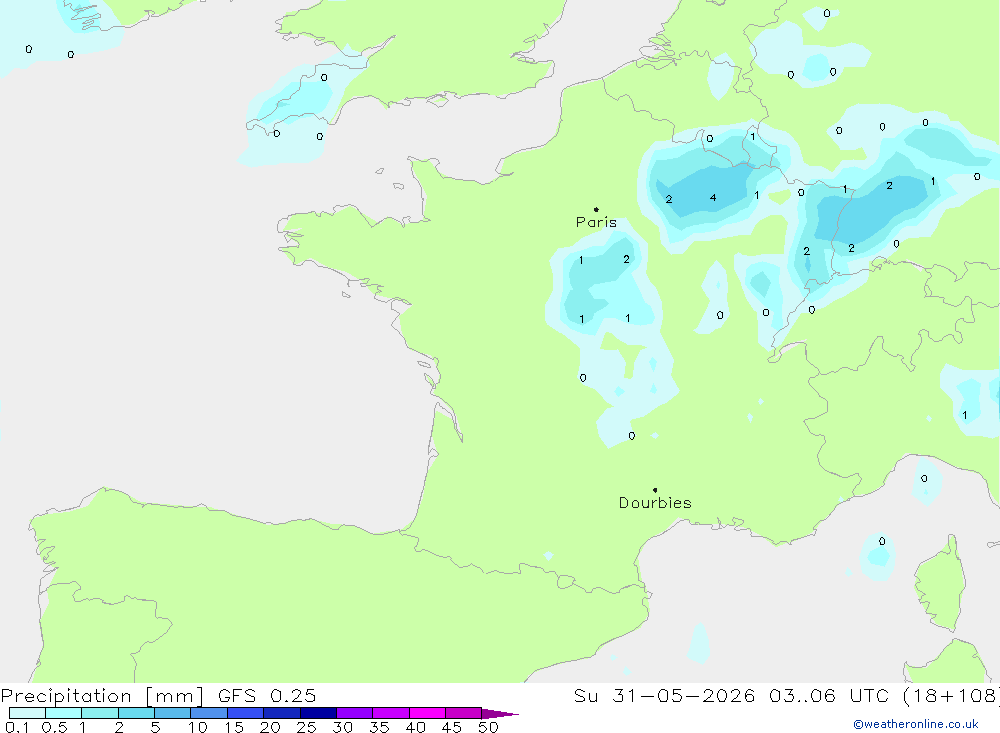Click the 'Precipitation [mm] GFS 0.25' title
The image size is (1000, 733).
pyautogui.click(x=158, y=696)
